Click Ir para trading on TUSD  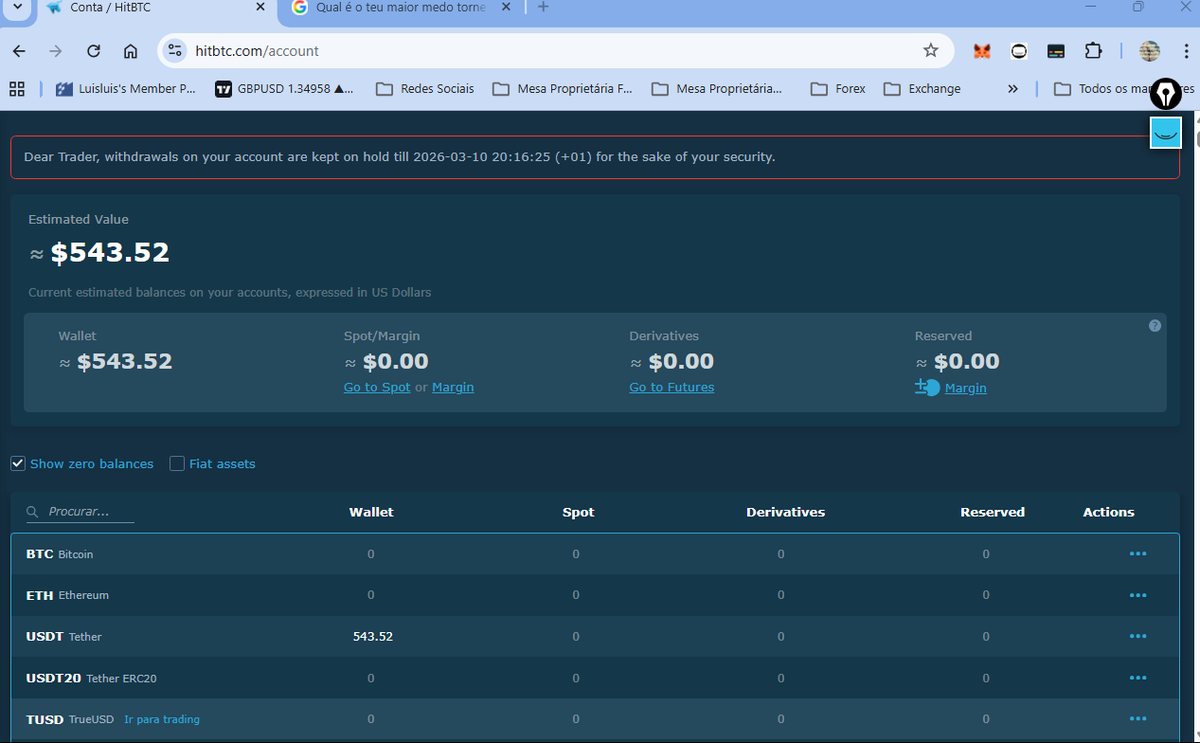162,719
